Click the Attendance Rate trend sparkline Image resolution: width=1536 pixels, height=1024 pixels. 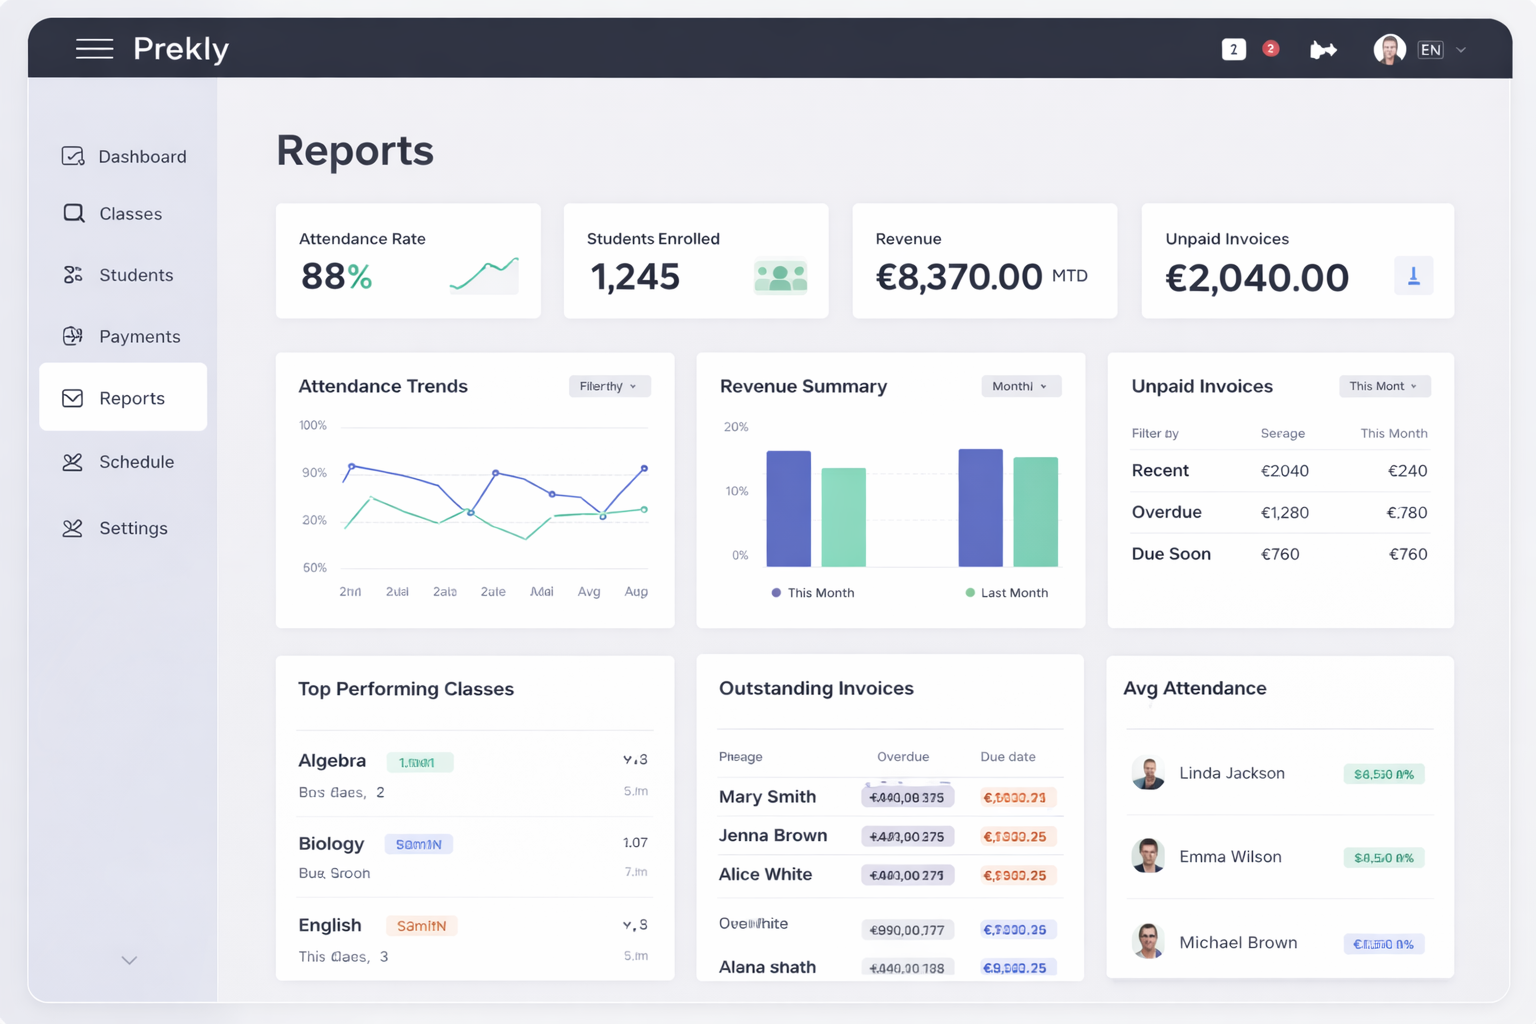[x=484, y=275]
